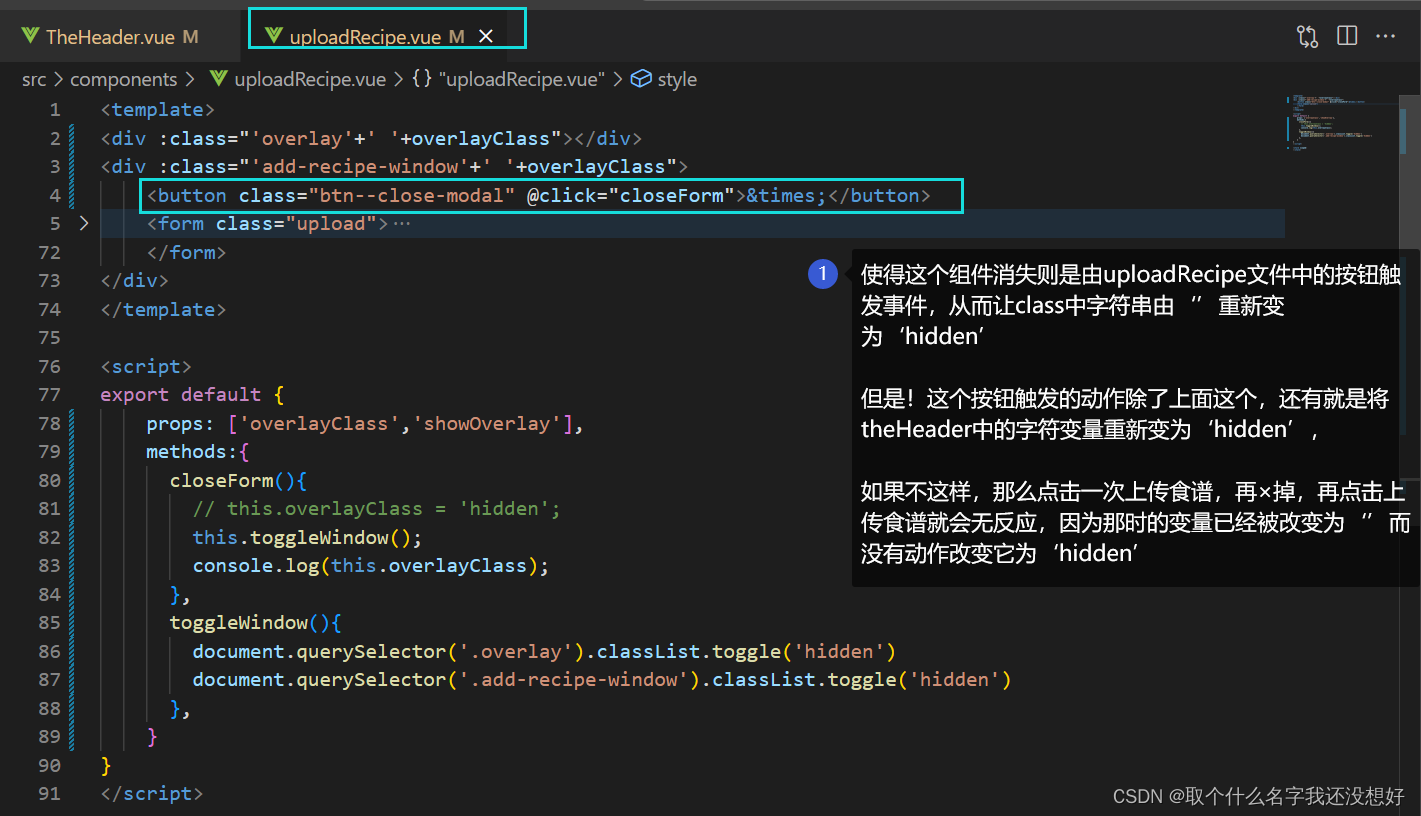Click the opening <script> tag

[146, 366]
